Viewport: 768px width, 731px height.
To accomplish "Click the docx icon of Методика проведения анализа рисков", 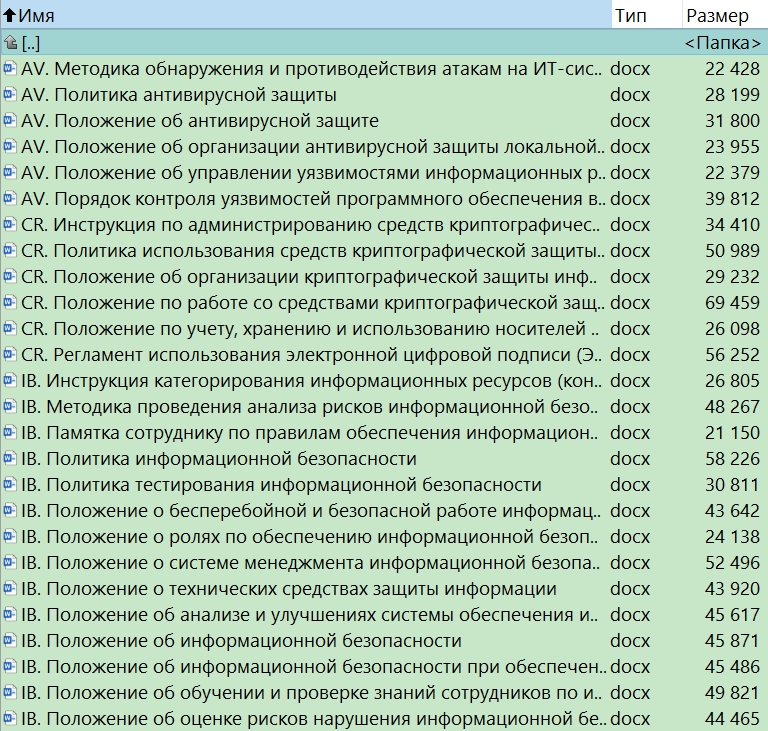I will (10, 406).
